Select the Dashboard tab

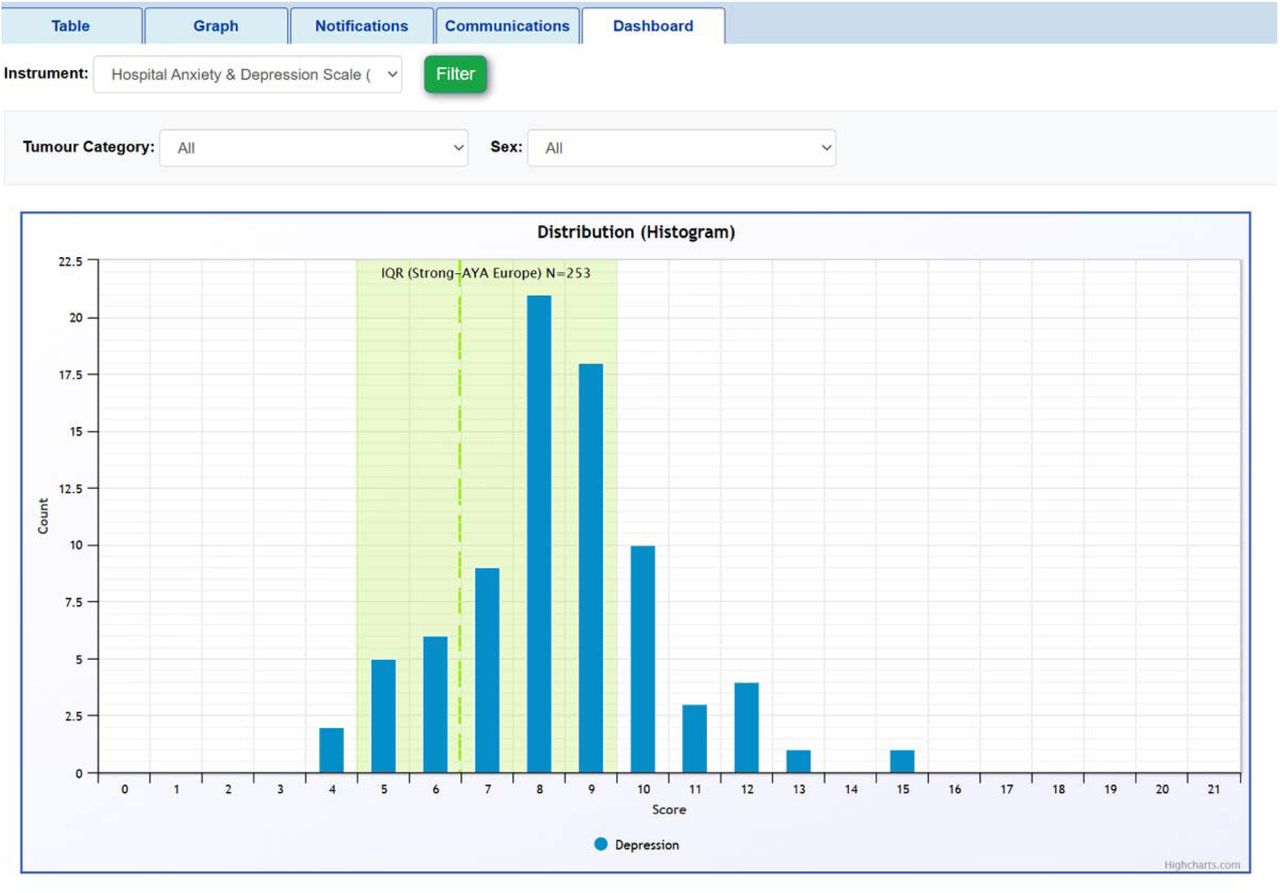pos(653,26)
